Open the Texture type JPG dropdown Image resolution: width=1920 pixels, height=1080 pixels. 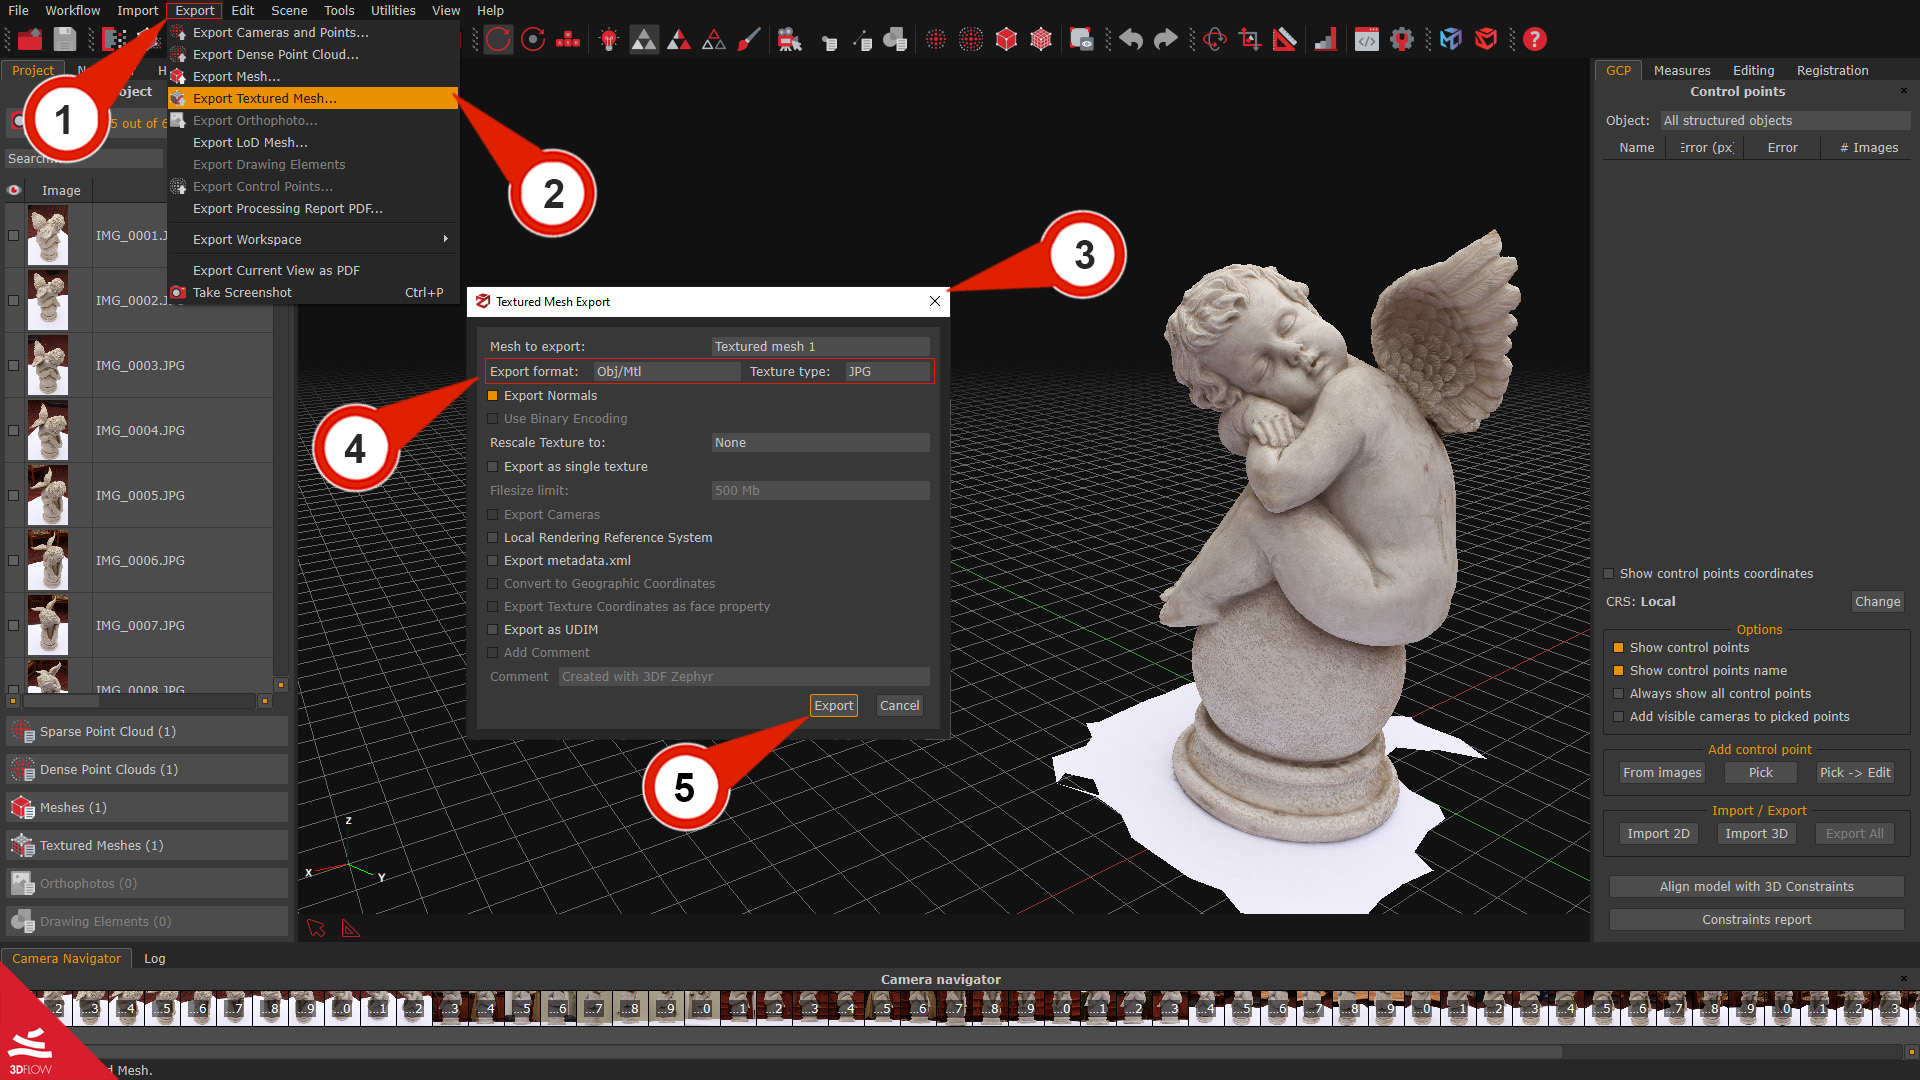886,371
